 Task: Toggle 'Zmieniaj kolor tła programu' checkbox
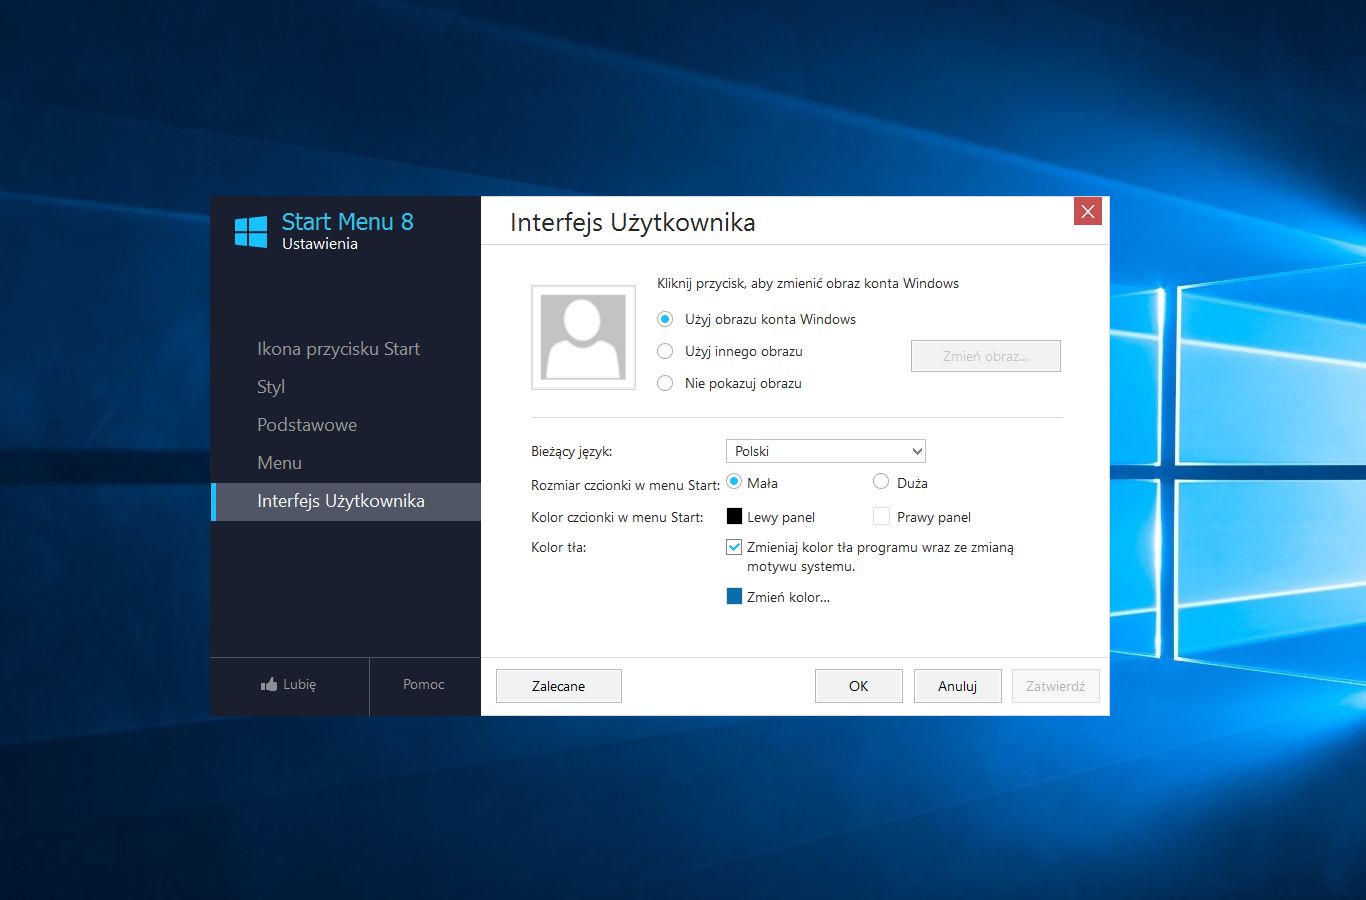point(734,547)
